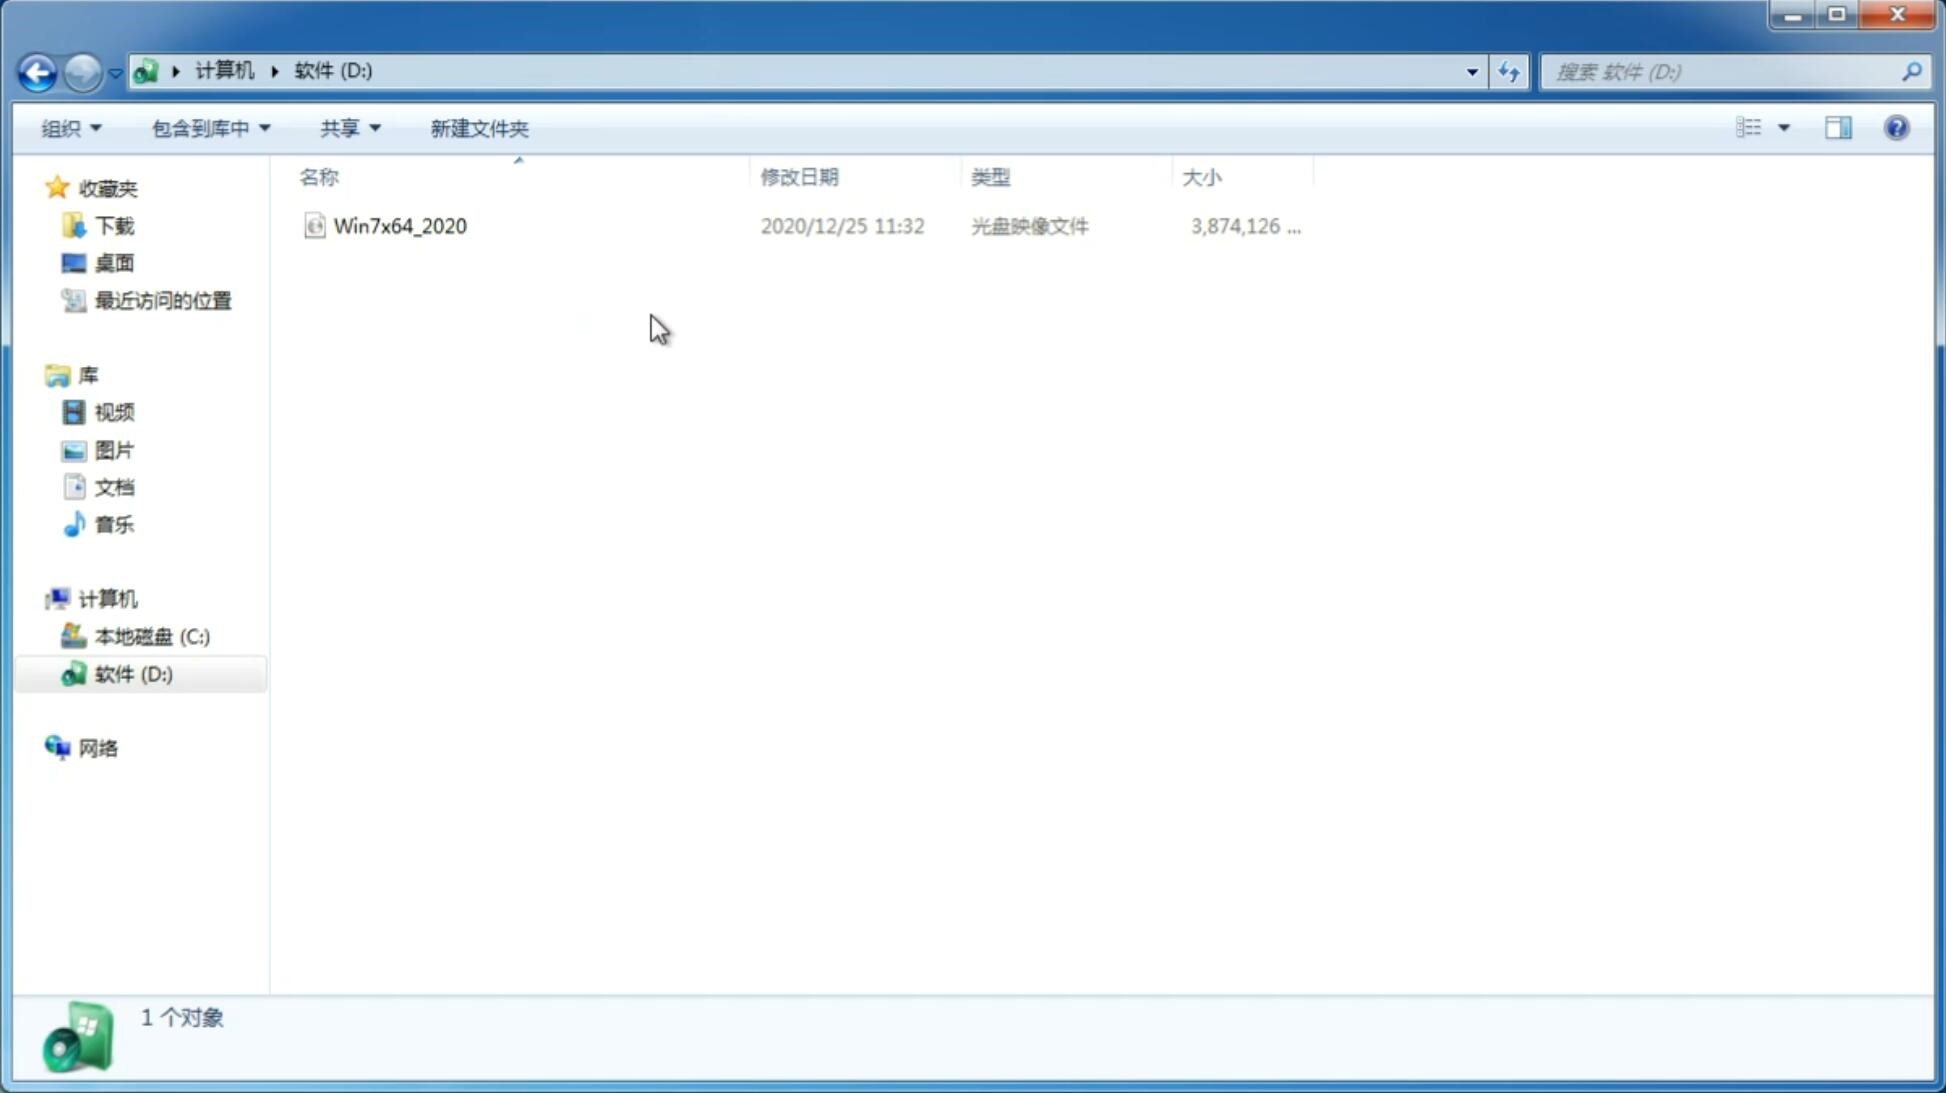Expand 组织 (Organize) dropdown menu
The height and width of the screenshot is (1093, 1946).
[x=70, y=127]
